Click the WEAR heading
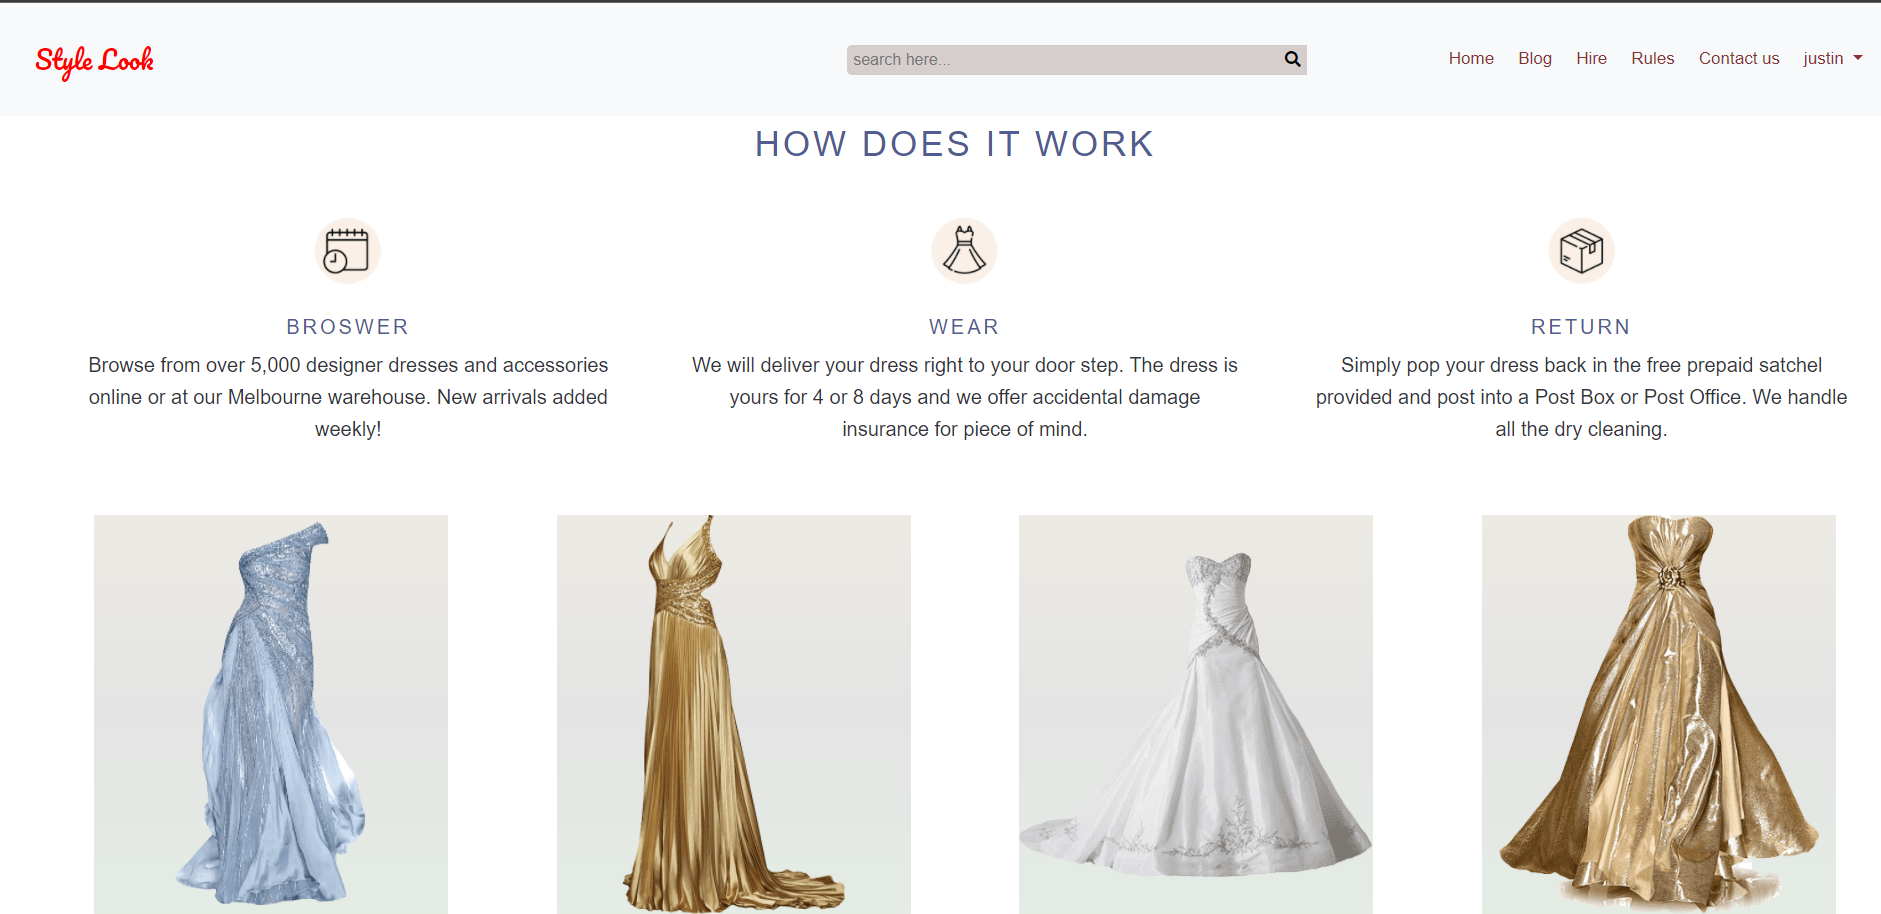The width and height of the screenshot is (1881, 914). pyautogui.click(x=964, y=327)
